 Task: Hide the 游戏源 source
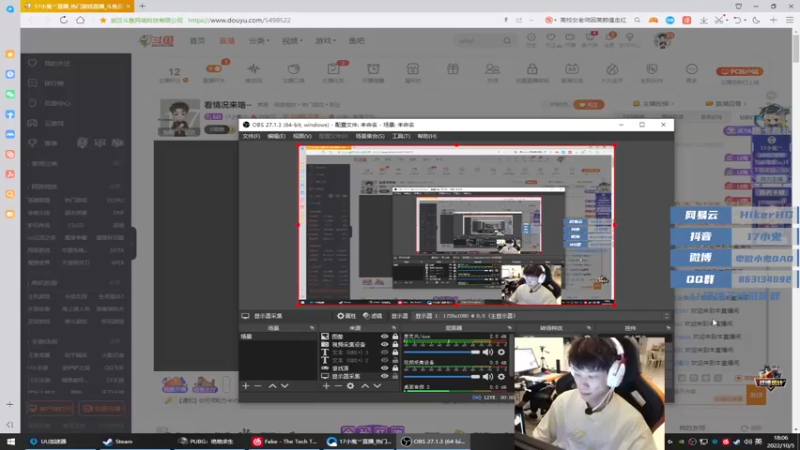(384, 368)
